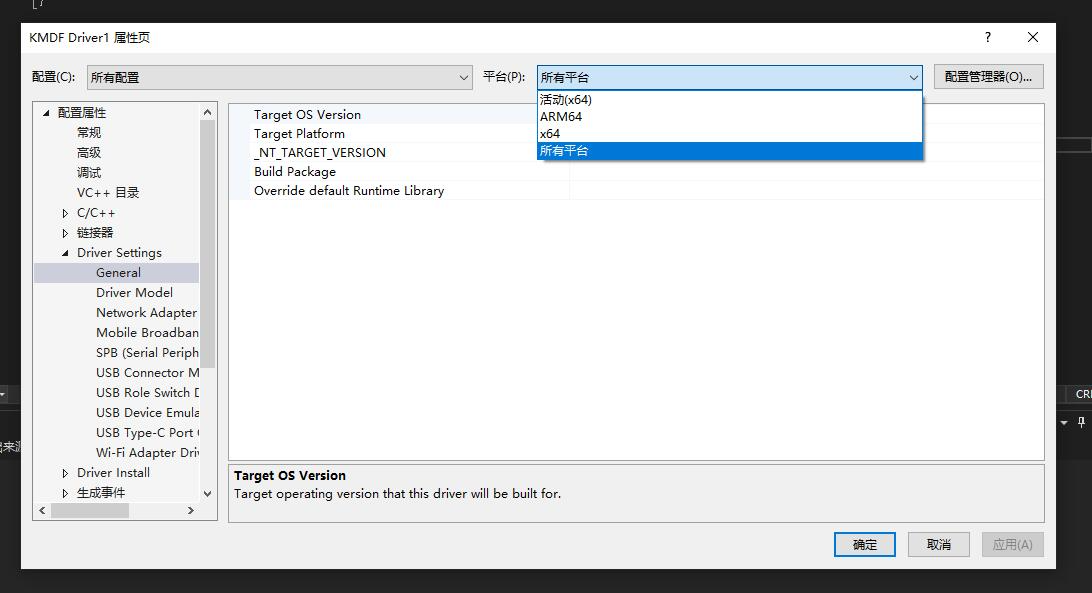The width and height of the screenshot is (1092, 593).
Task: Select 活动(x64) platform option
Action: [x=566, y=100]
